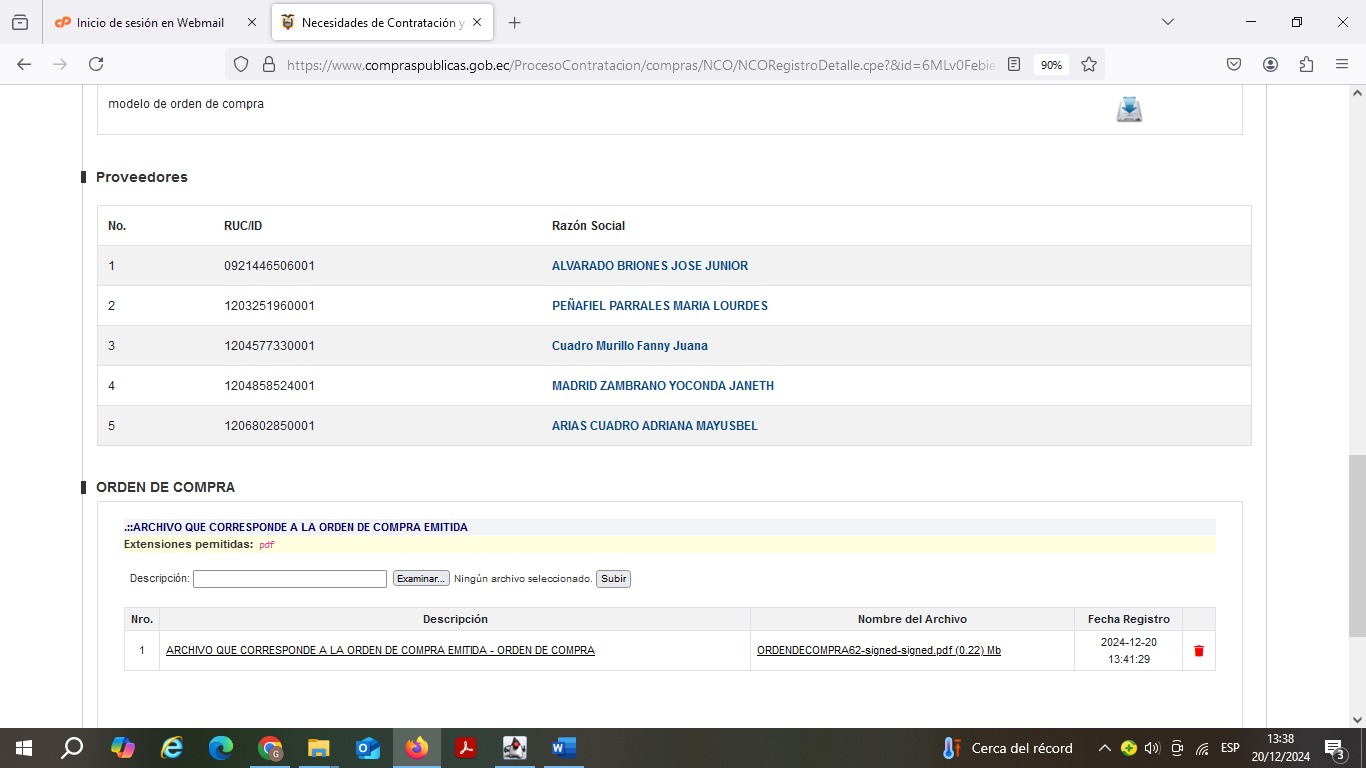The image size is (1366, 768).
Task: Show hidden system tray icons chevron
Action: coord(1104,748)
